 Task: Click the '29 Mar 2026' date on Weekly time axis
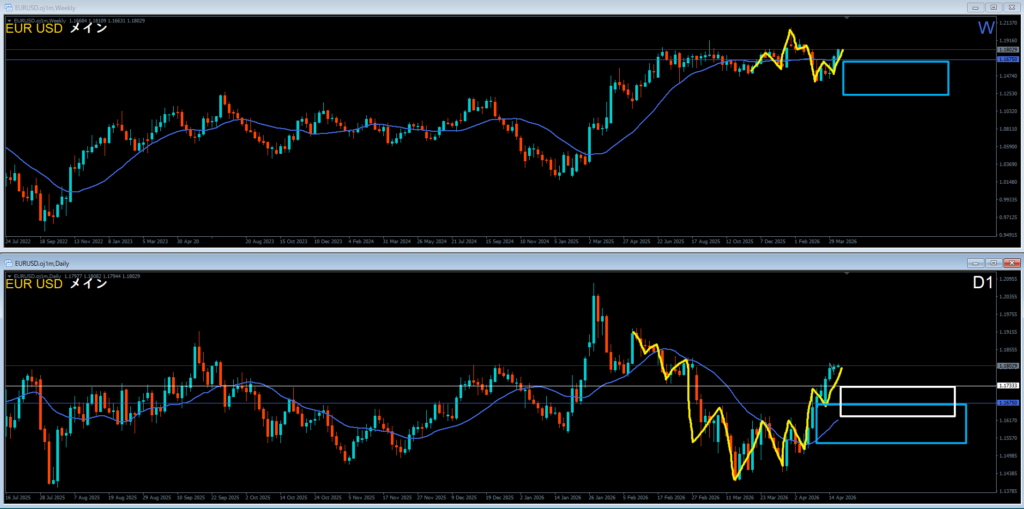pyautogui.click(x=842, y=241)
